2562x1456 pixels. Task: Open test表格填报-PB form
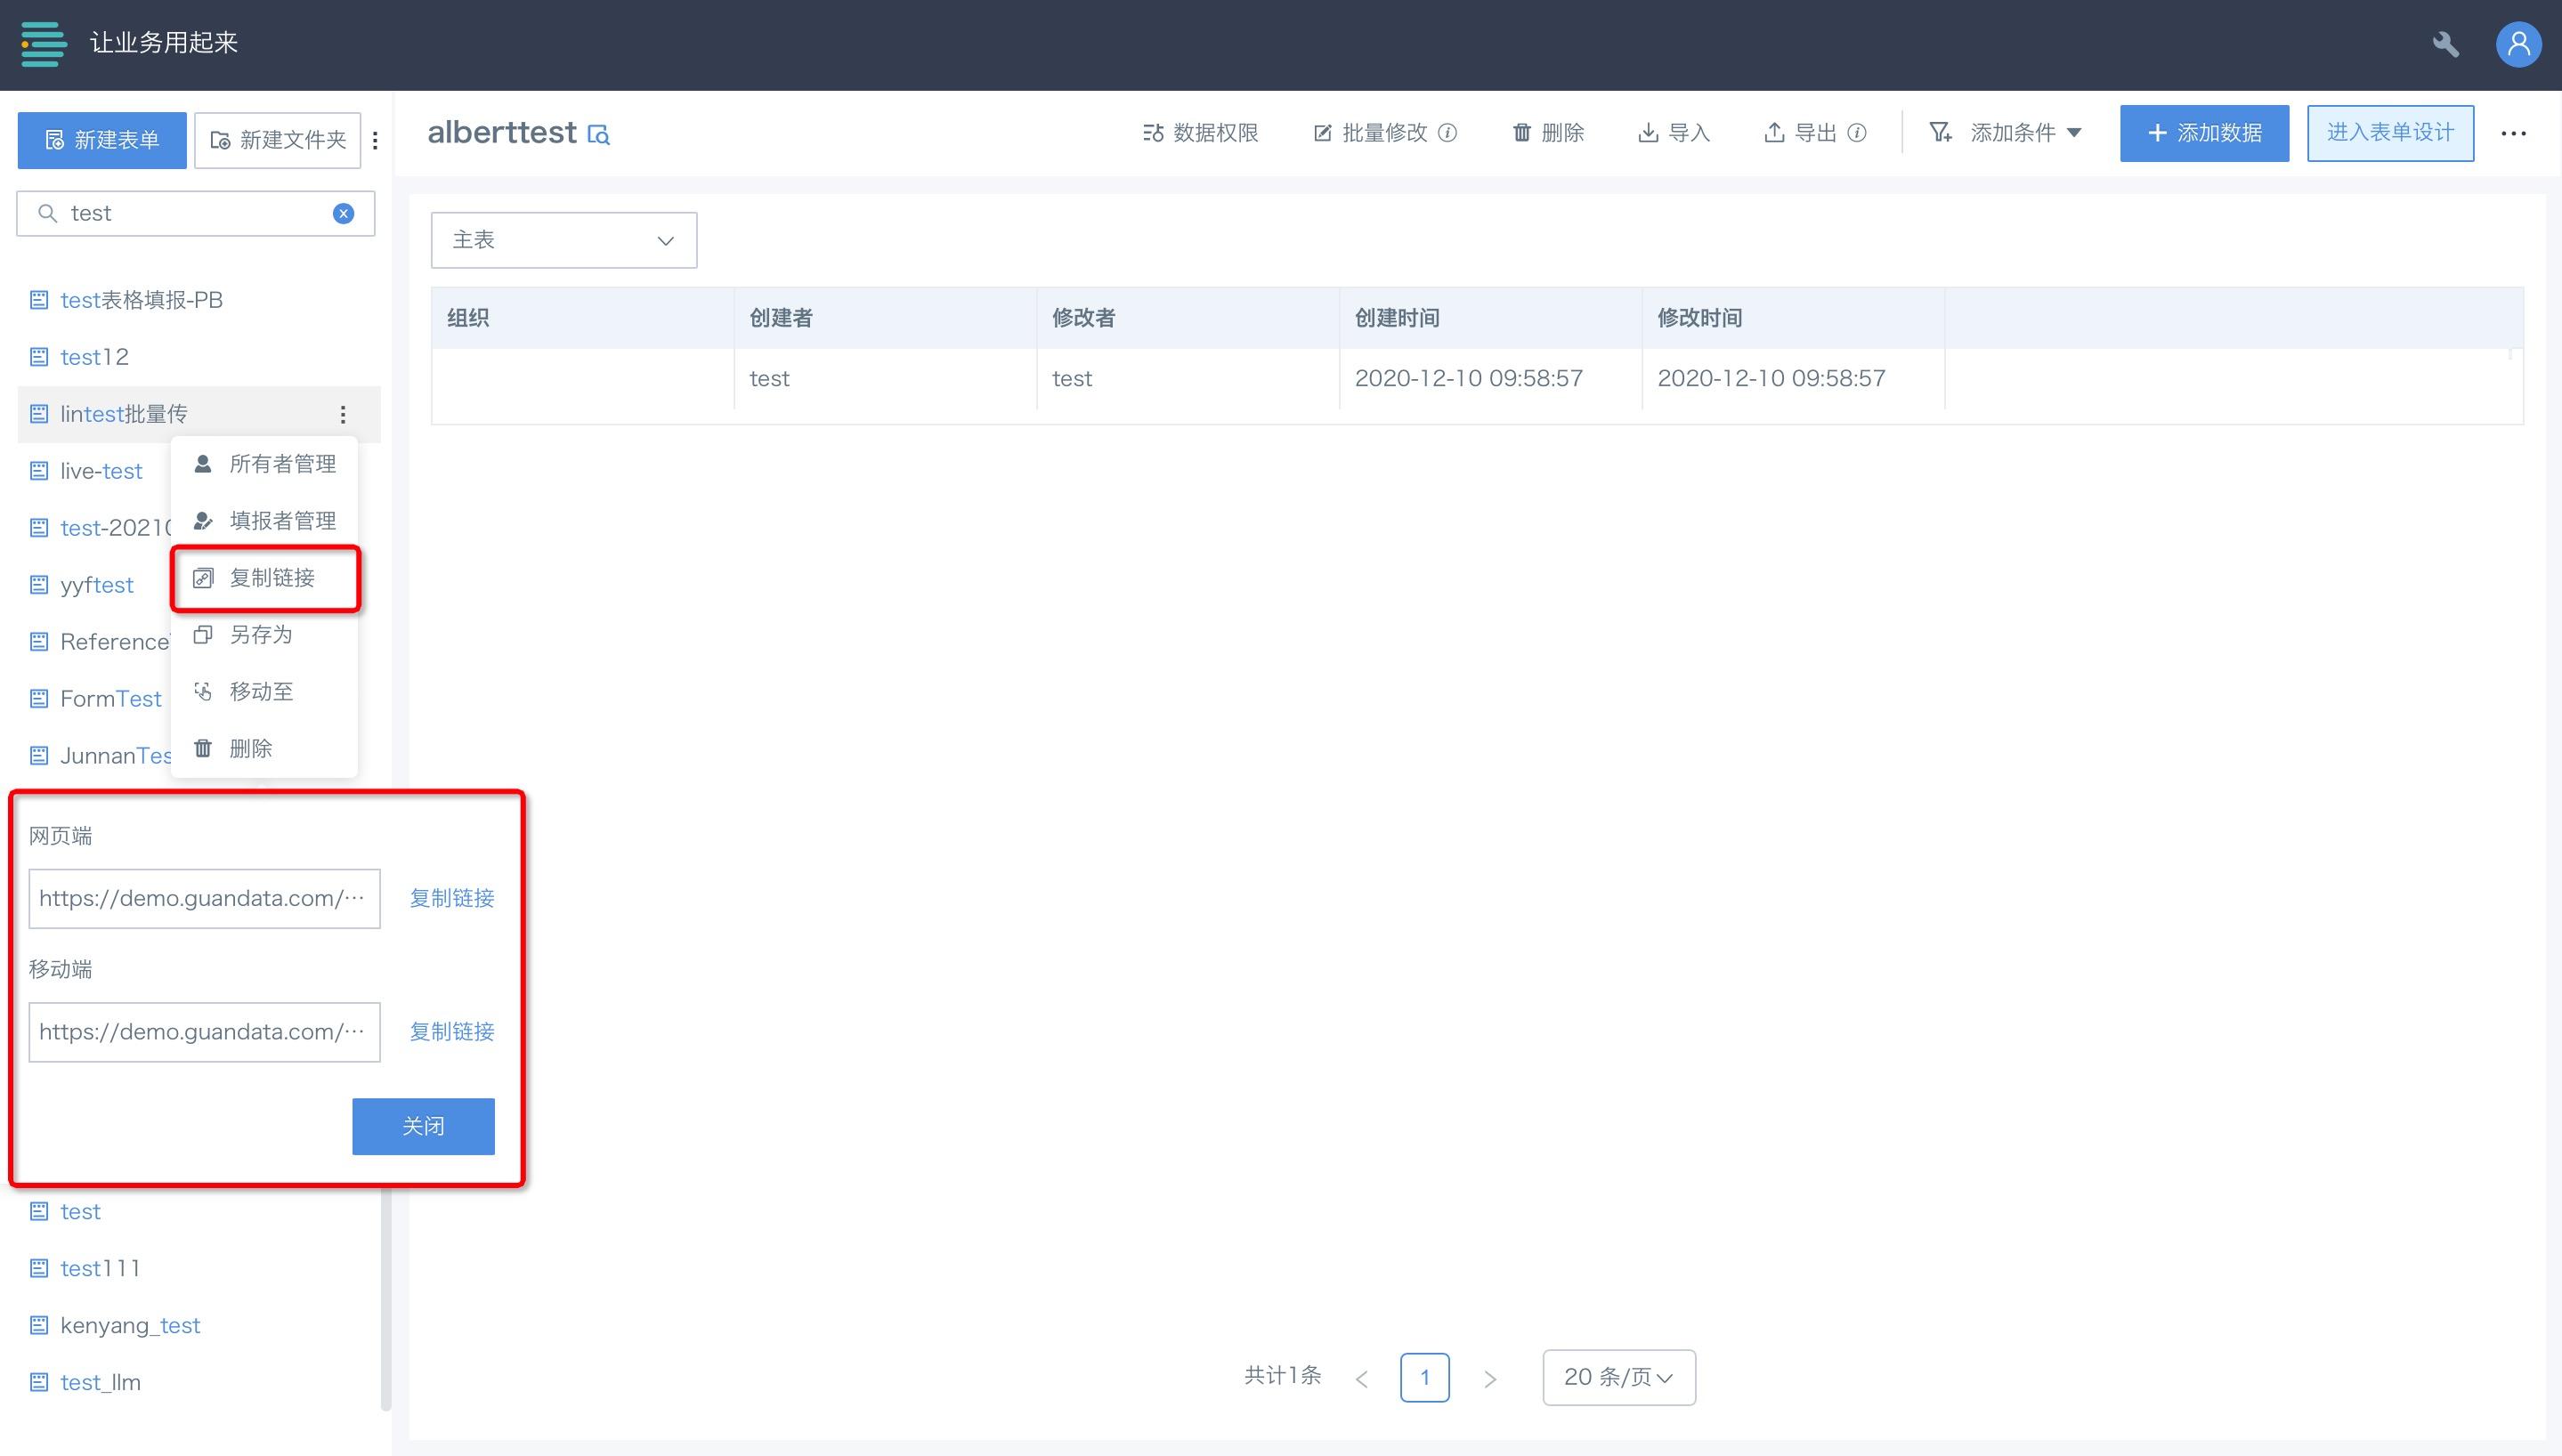coord(141,300)
